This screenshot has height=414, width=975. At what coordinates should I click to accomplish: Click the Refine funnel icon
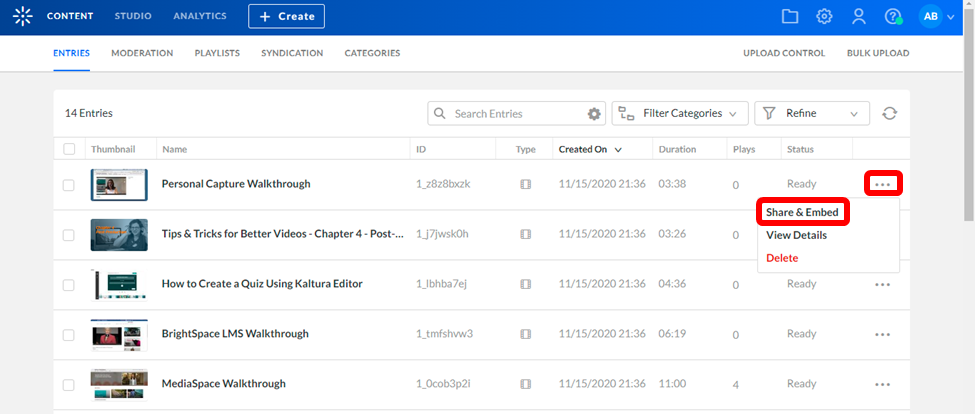click(769, 114)
